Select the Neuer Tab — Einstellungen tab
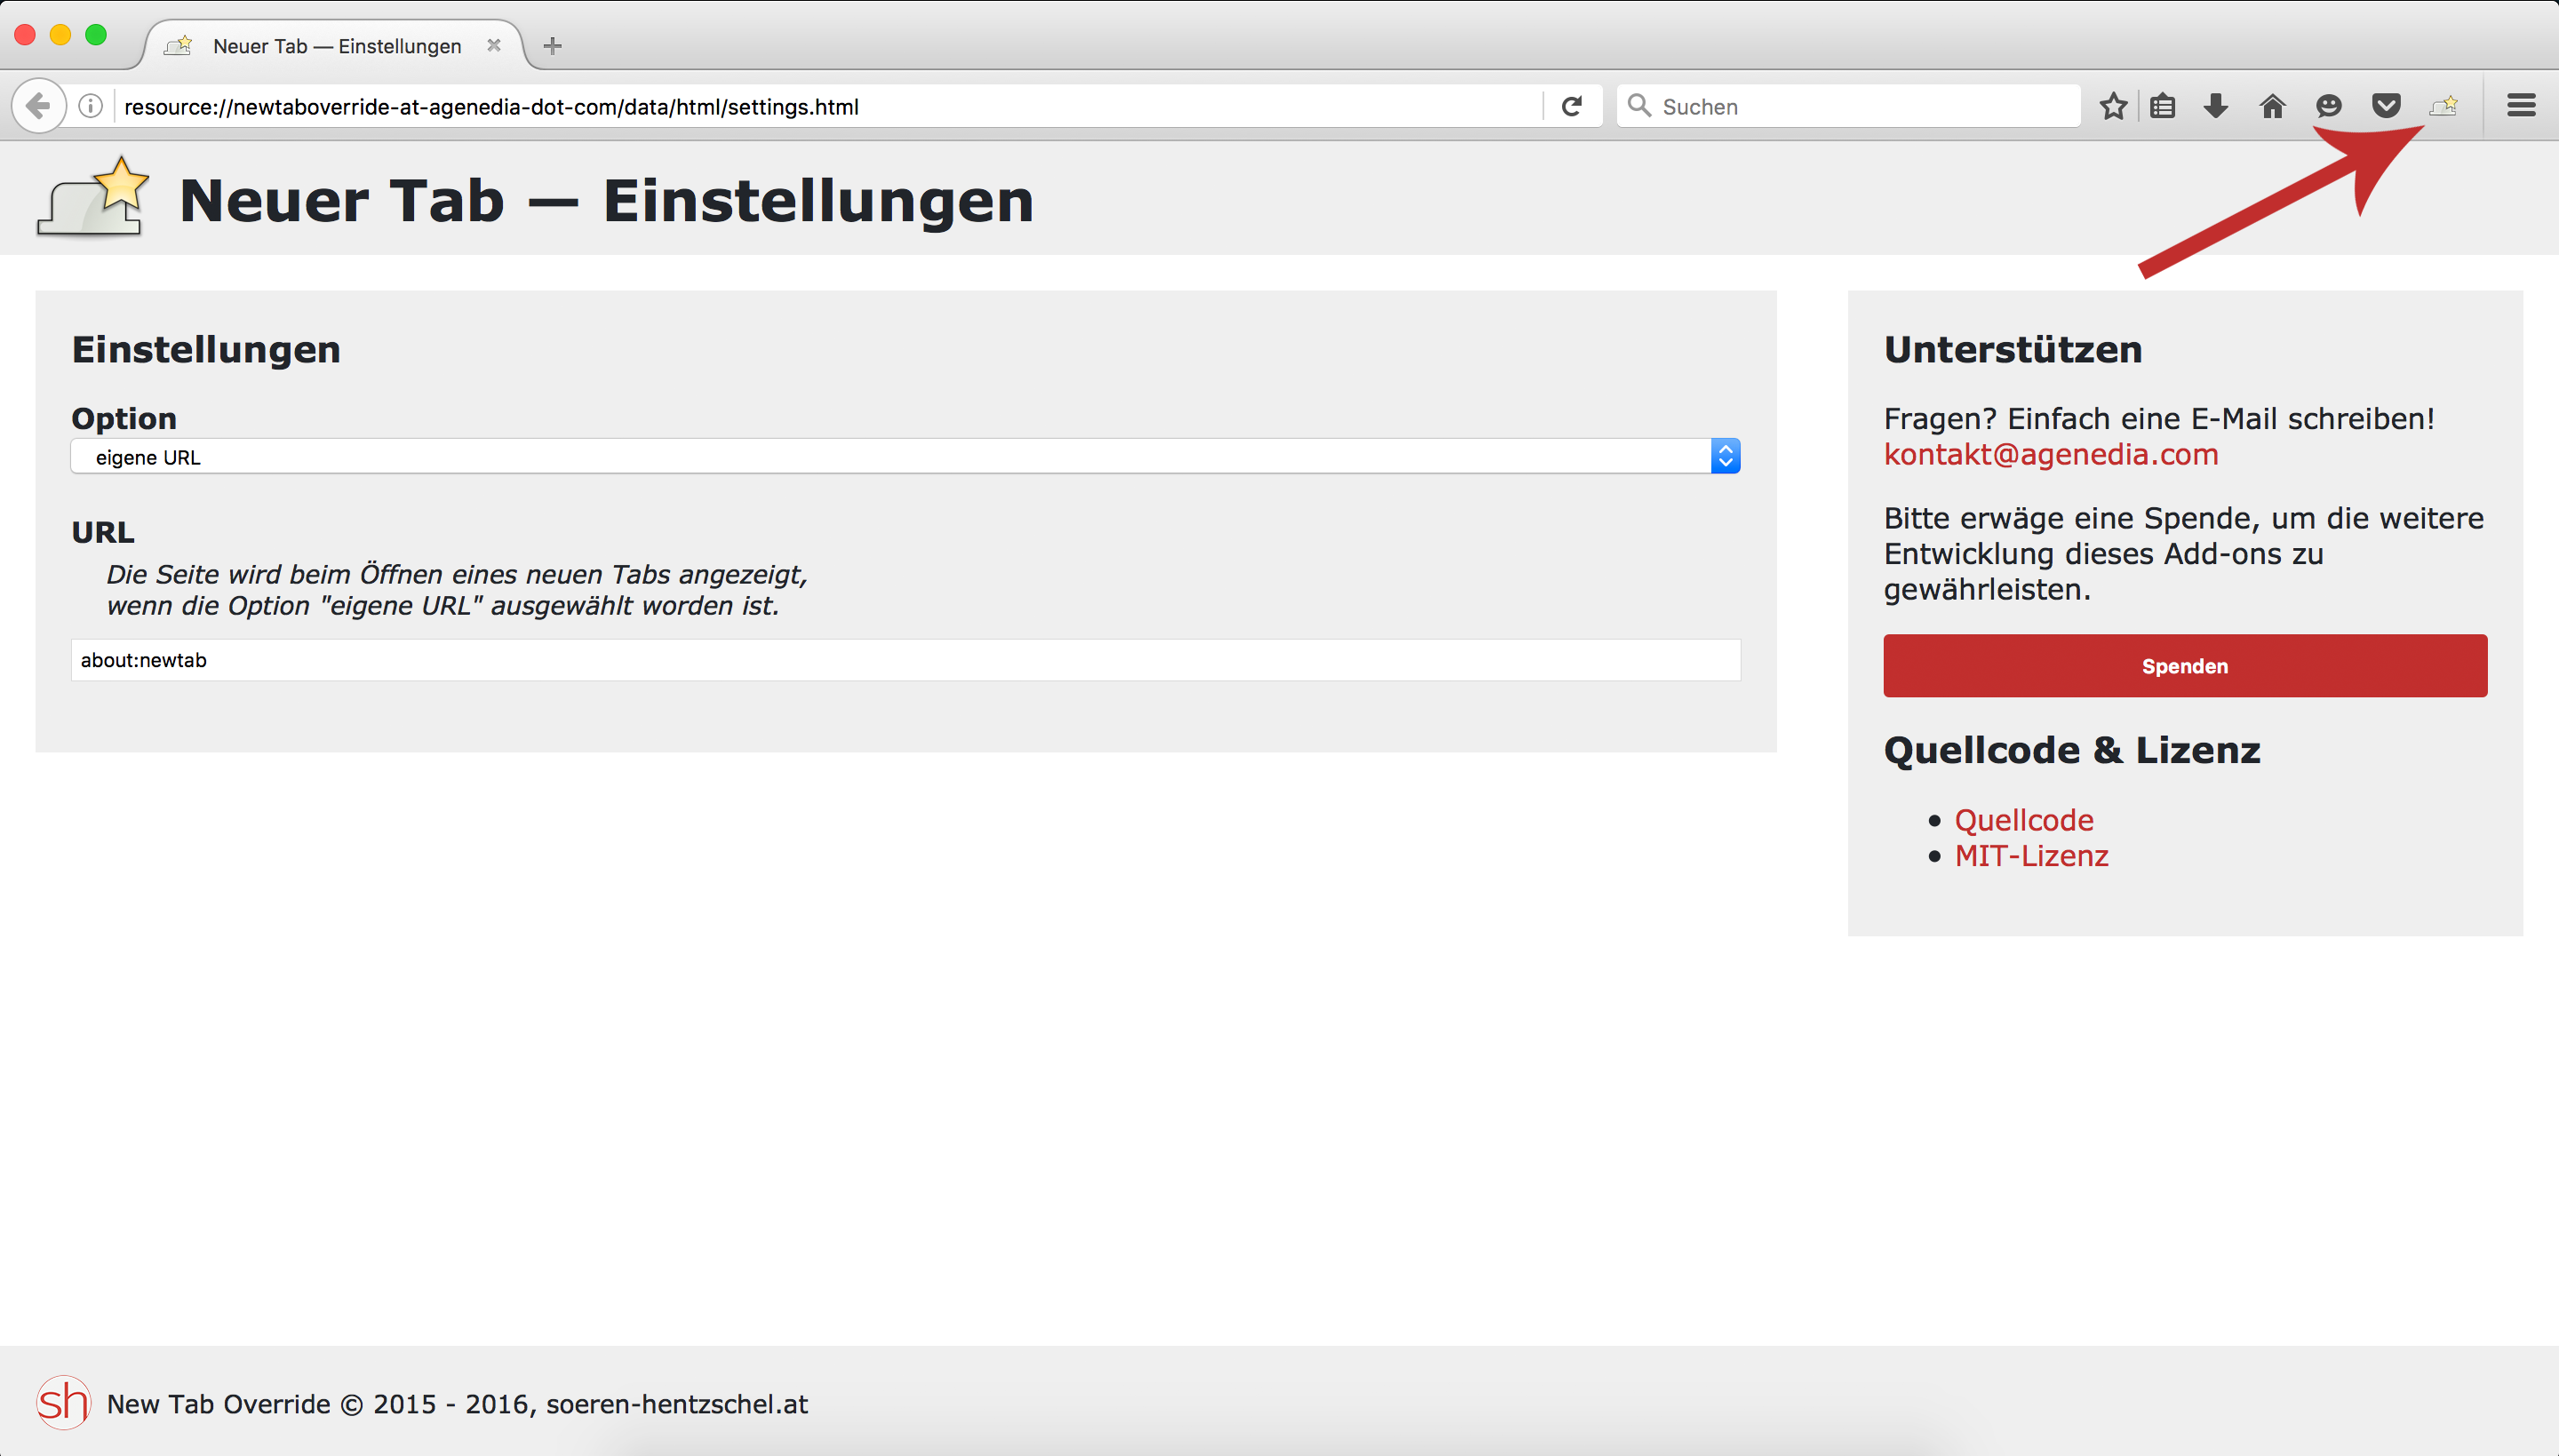2559x1456 pixels. (336, 46)
